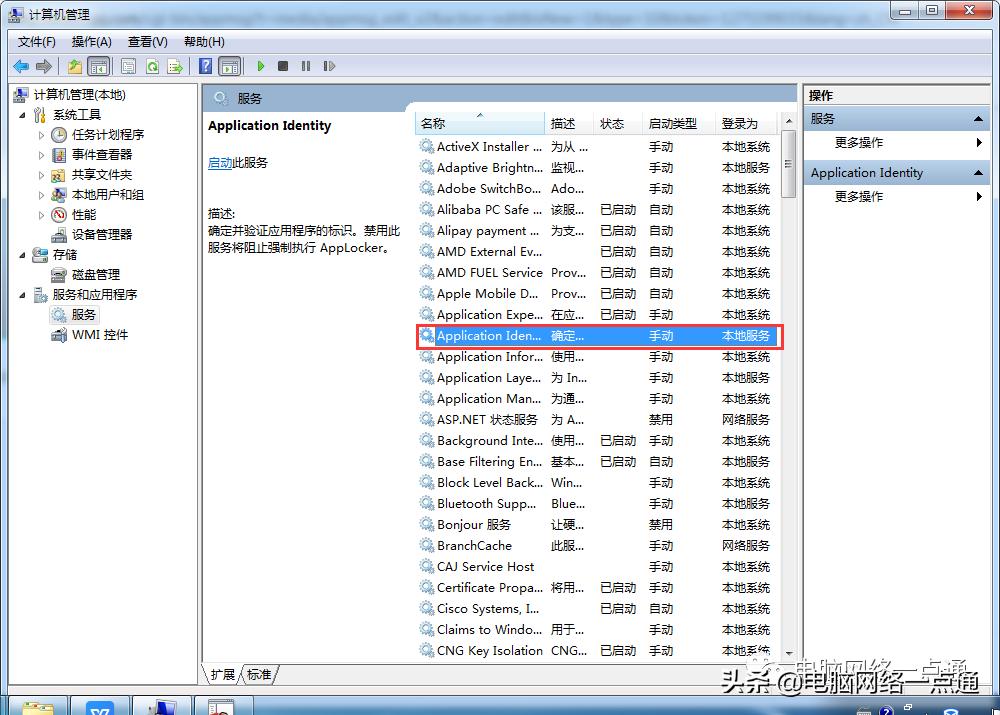Screen dimensions: 1000x715
Task: Click the scrollbar down arrow in services list
Action: click(x=789, y=654)
